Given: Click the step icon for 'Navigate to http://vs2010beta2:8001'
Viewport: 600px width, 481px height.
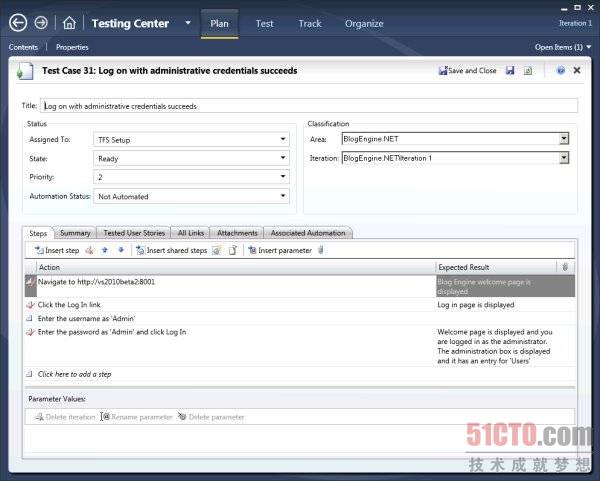Looking at the screenshot, I should click(30, 282).
